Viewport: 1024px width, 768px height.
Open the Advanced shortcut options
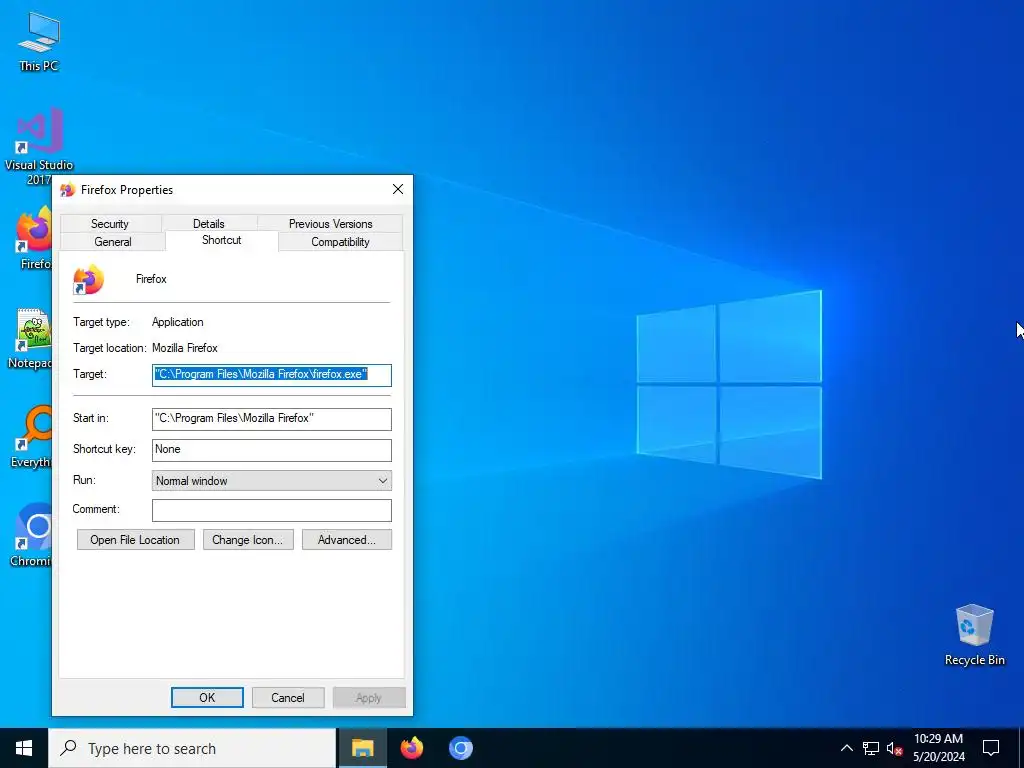point(347,540)
